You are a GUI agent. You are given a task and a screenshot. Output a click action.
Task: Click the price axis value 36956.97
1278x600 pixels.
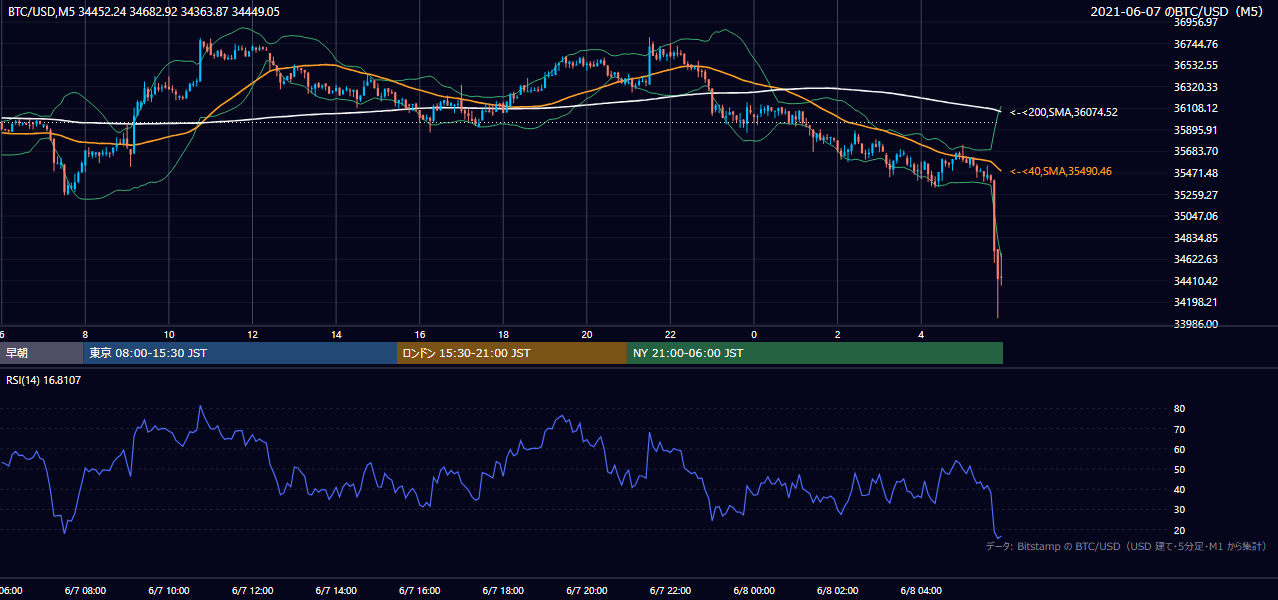click(x=1195, y=22)
